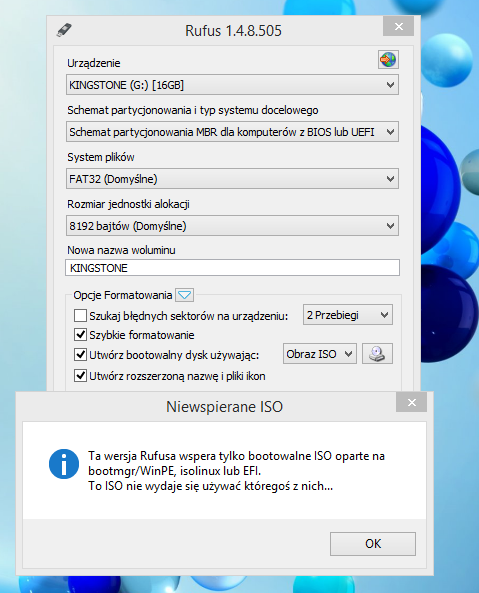This screenshot has width=479, height=593.
Task: Open the Obraz ISO type dropdown
Action: (x=320, y=354)
